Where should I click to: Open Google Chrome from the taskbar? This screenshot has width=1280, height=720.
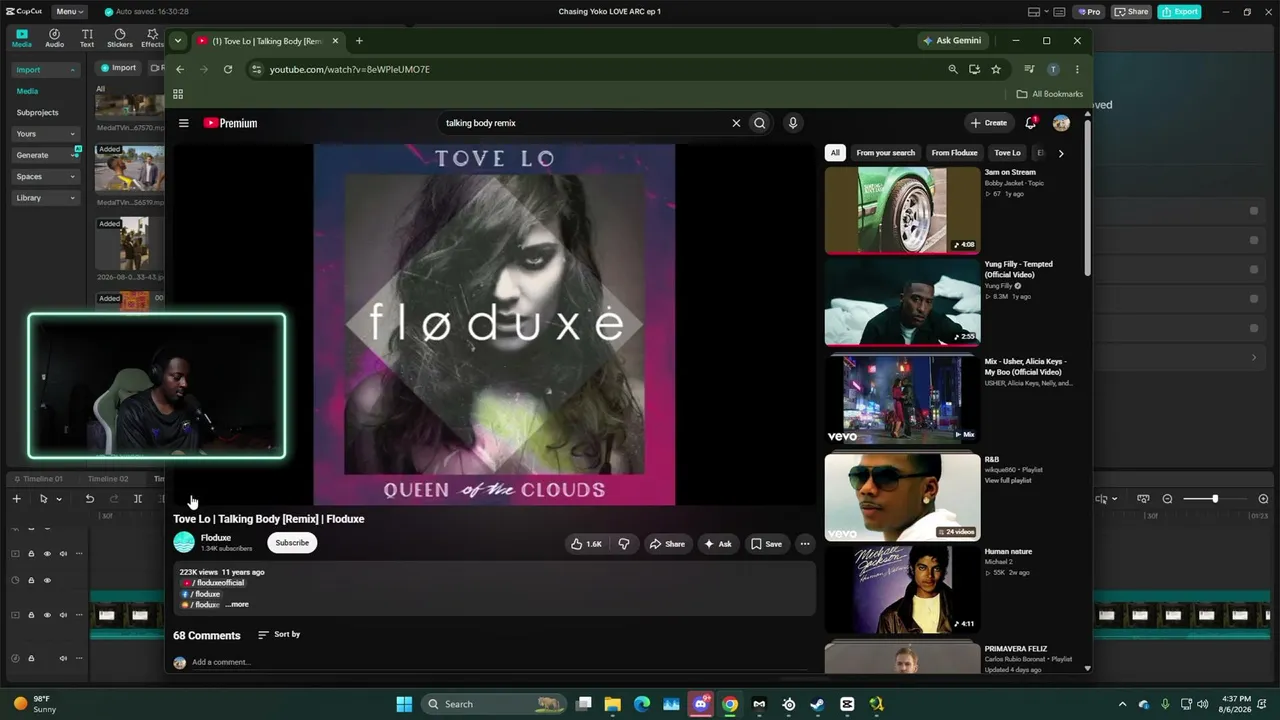pos(730,704)
